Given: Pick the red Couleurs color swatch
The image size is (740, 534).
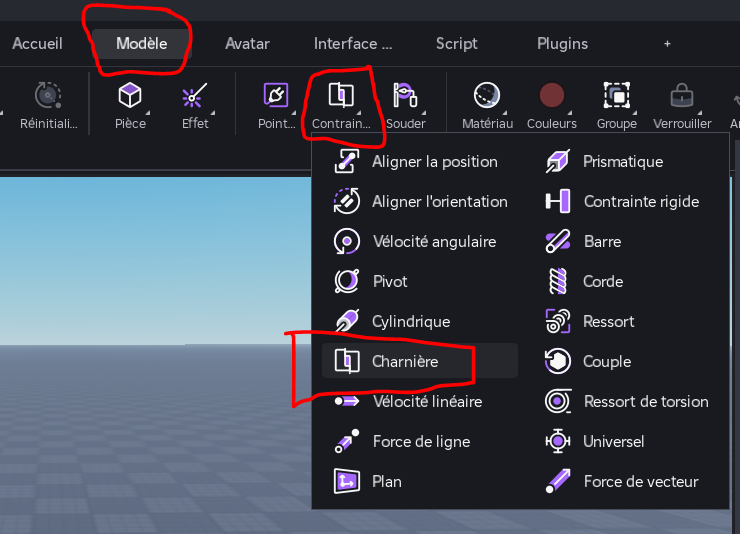Looking at the screenshot, I should (551, 96).
